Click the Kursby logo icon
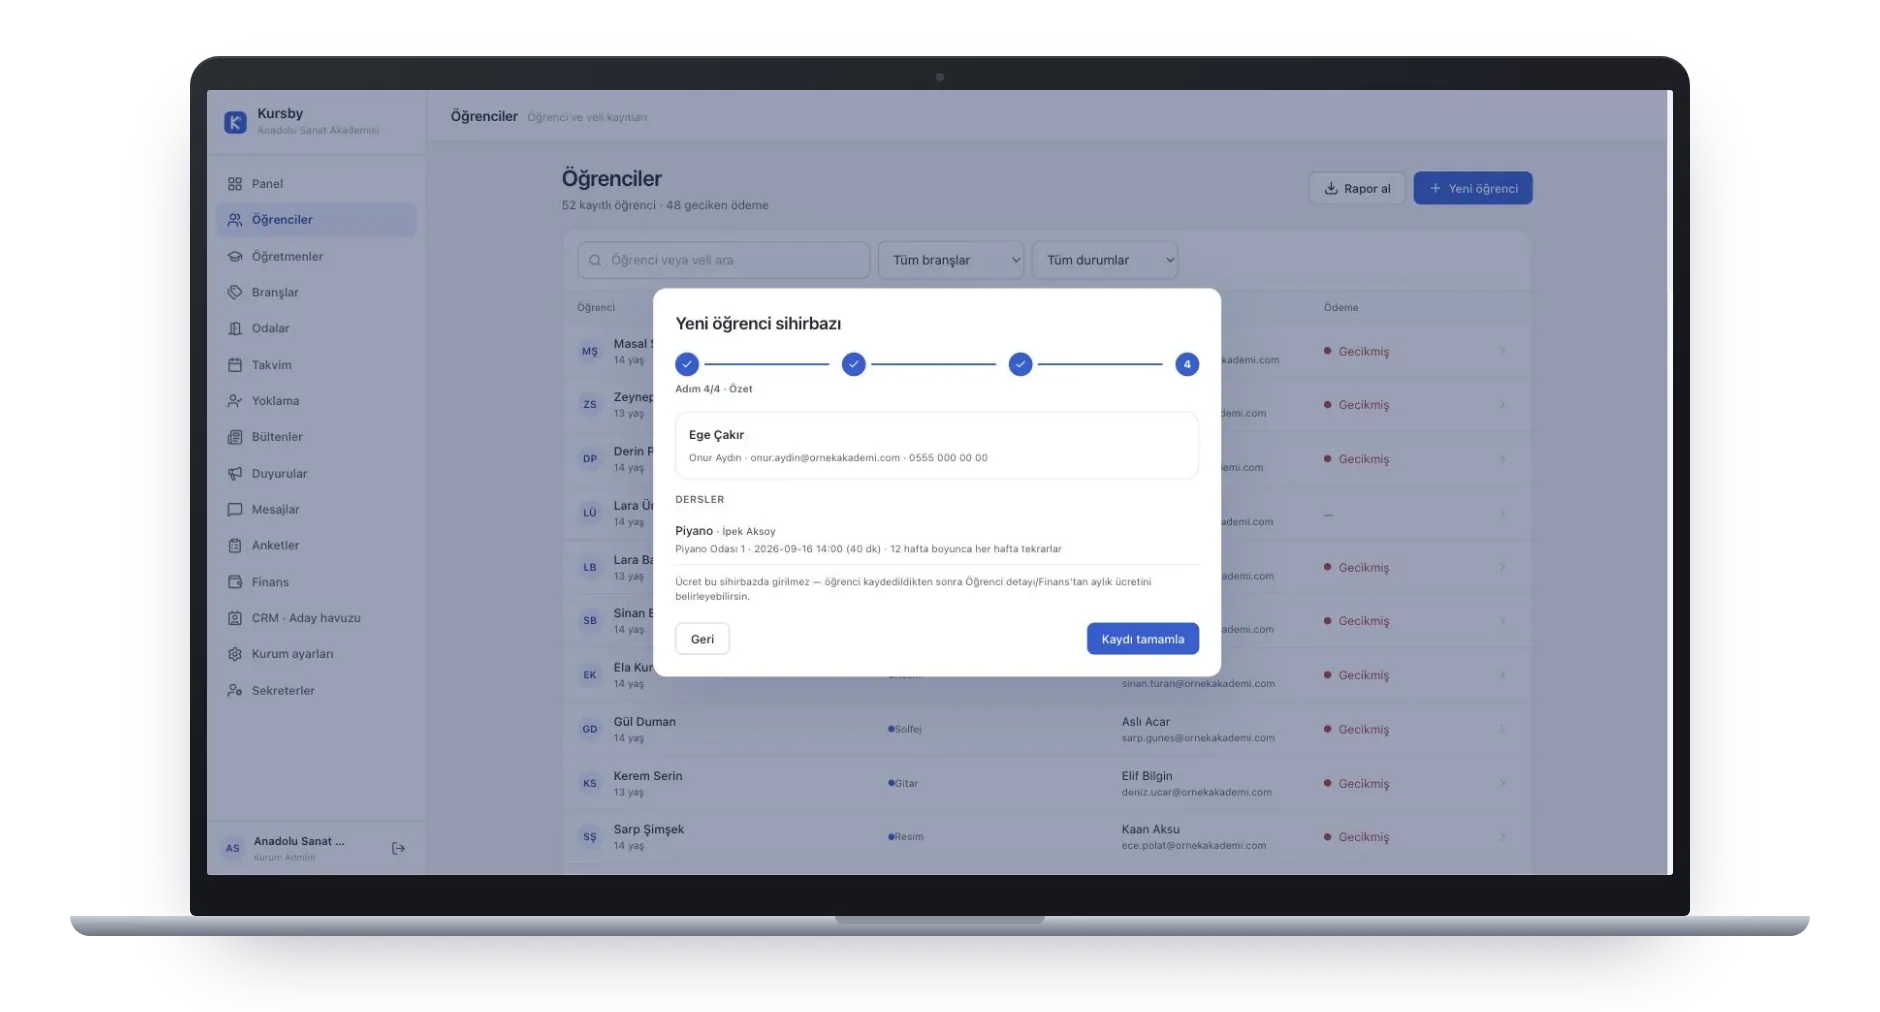 tap(235, 122)
